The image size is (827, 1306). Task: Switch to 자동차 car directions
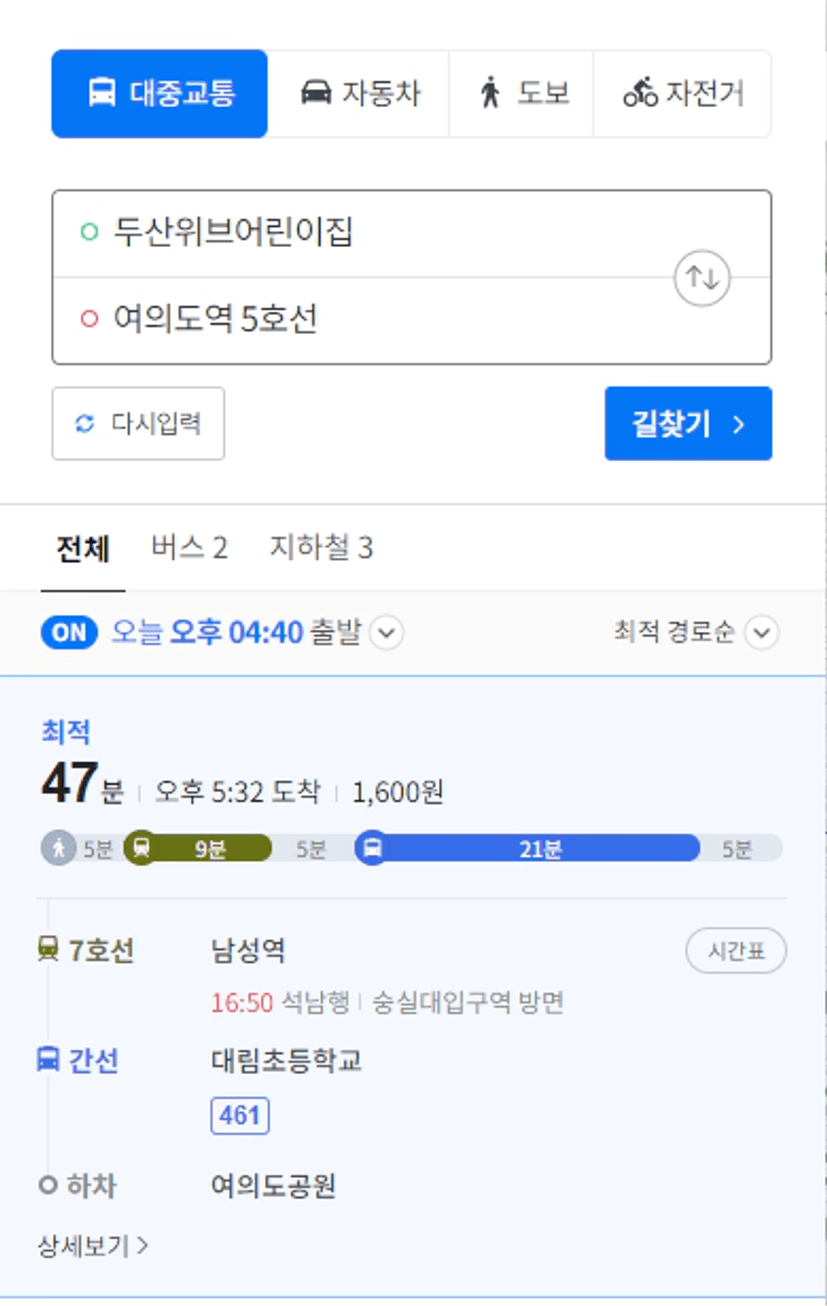tap(360, 93)
